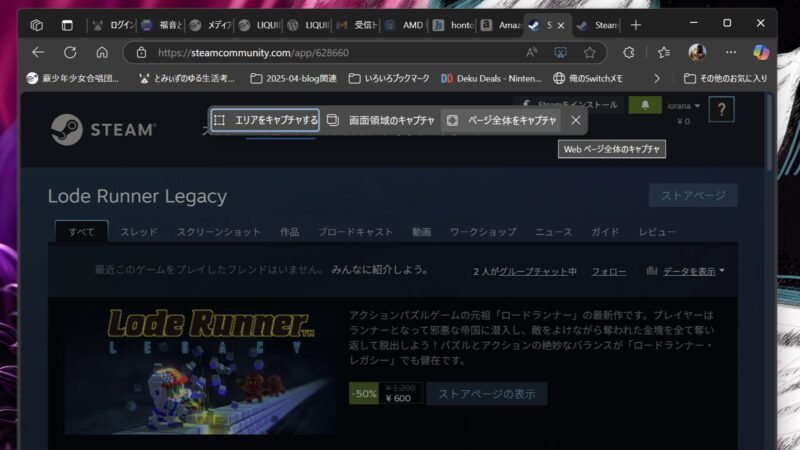Click the Steam logo
Image resolution: width=800 pixels, height=450 pixels.
click(103, 130)
